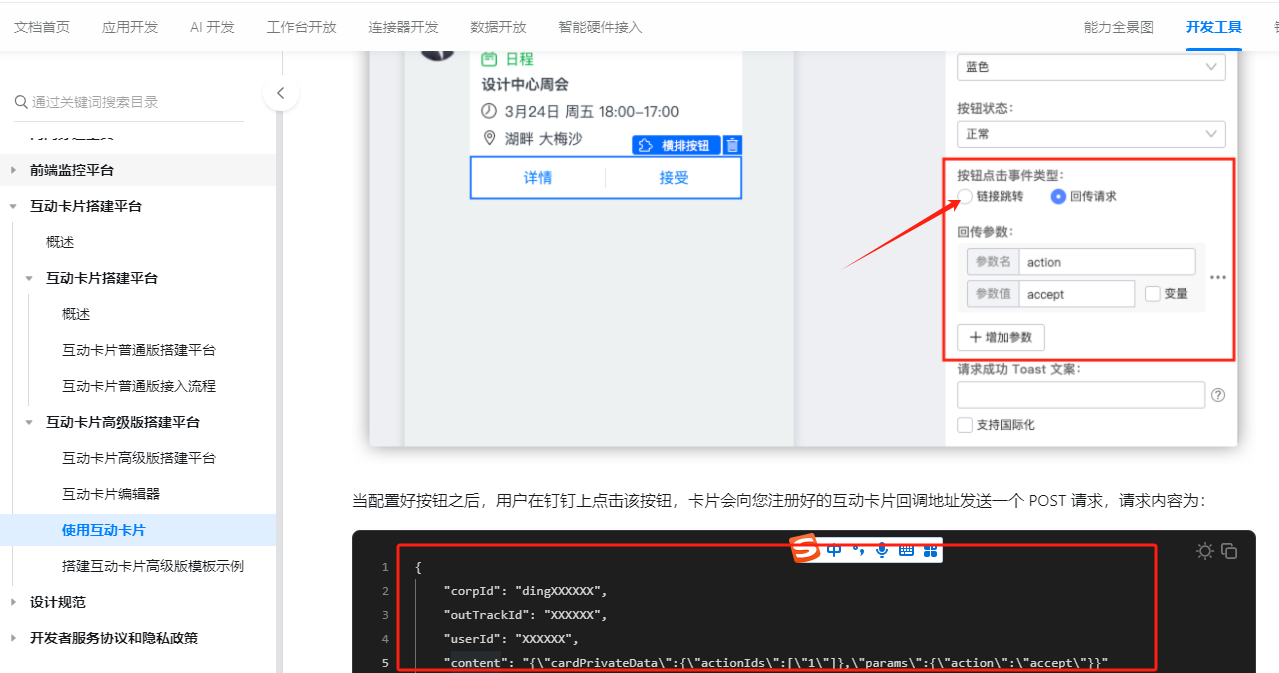Open the 蓝色 color dropdown
The width and height of the screenshot is (1279, 673).
point(1091,67)
